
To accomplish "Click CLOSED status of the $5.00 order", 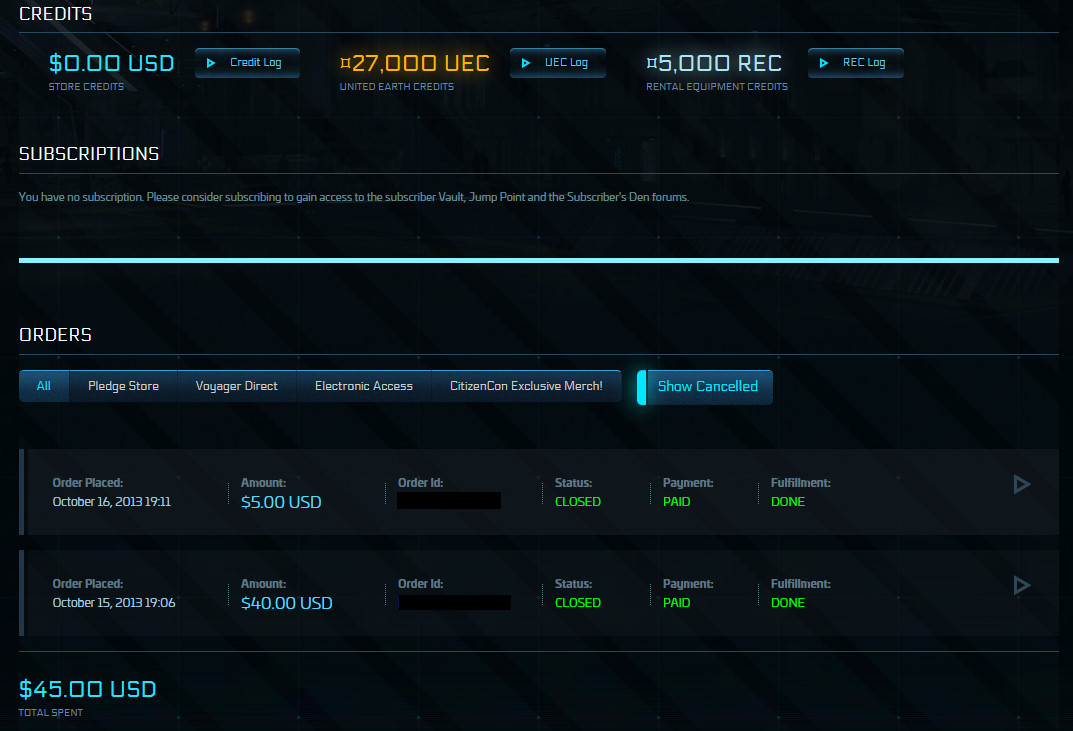I will (x=578, y=502).
